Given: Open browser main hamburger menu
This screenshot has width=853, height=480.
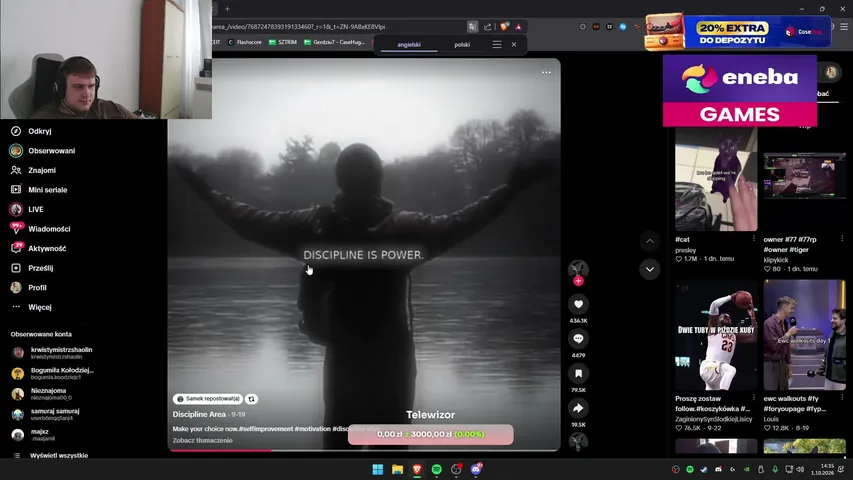Looking at the screenshot, I should [x=844, y=27].
